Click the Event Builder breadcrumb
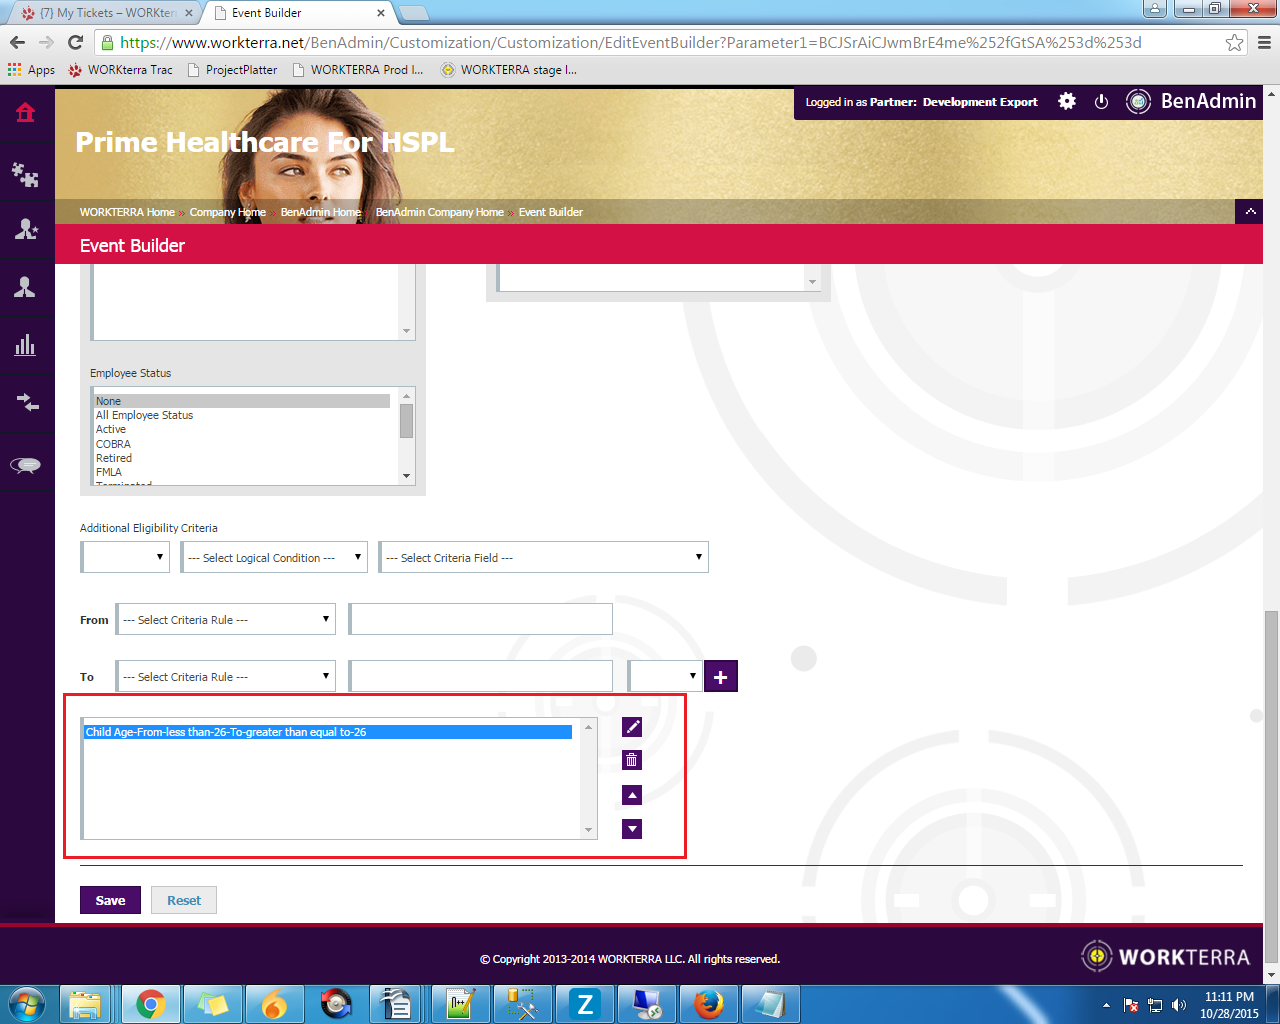 [550, 212]
